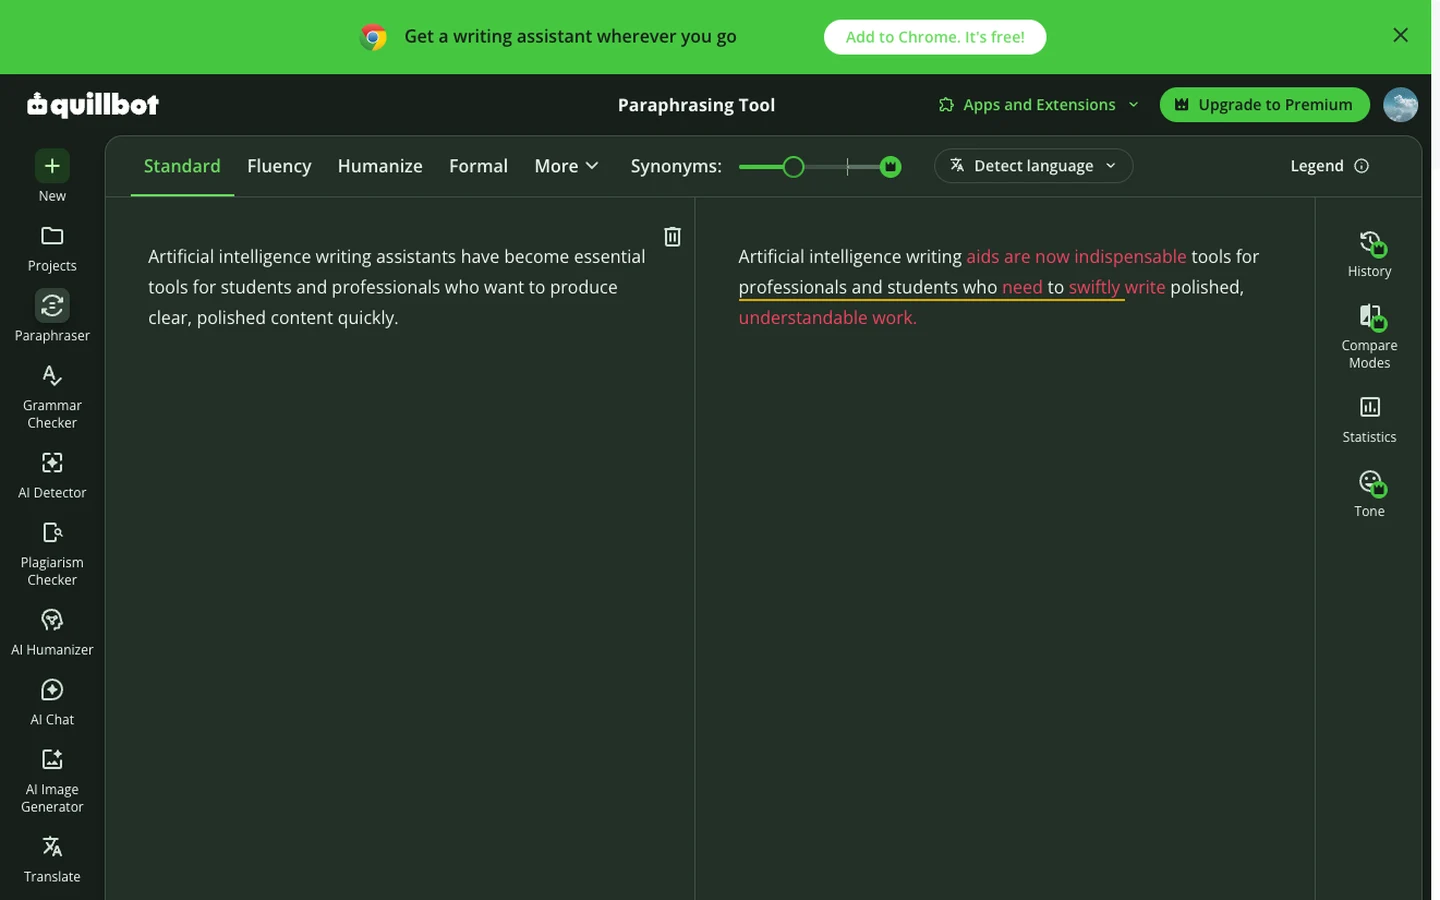Click the word 'swiftly' in output

click(x=1094, y=288)
